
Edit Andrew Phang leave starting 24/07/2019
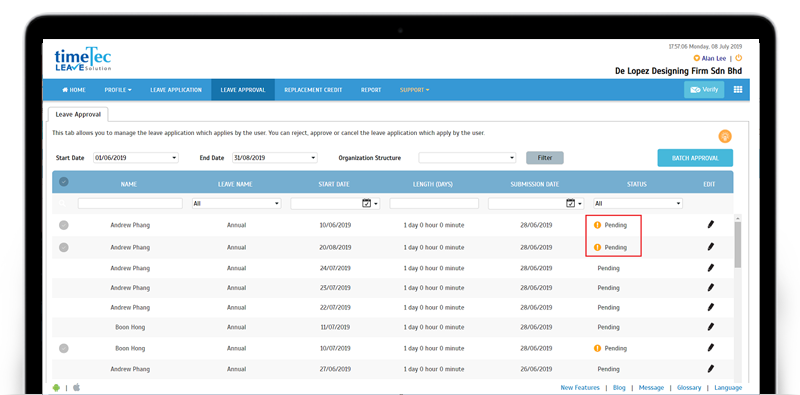click(x=710, y=268)
